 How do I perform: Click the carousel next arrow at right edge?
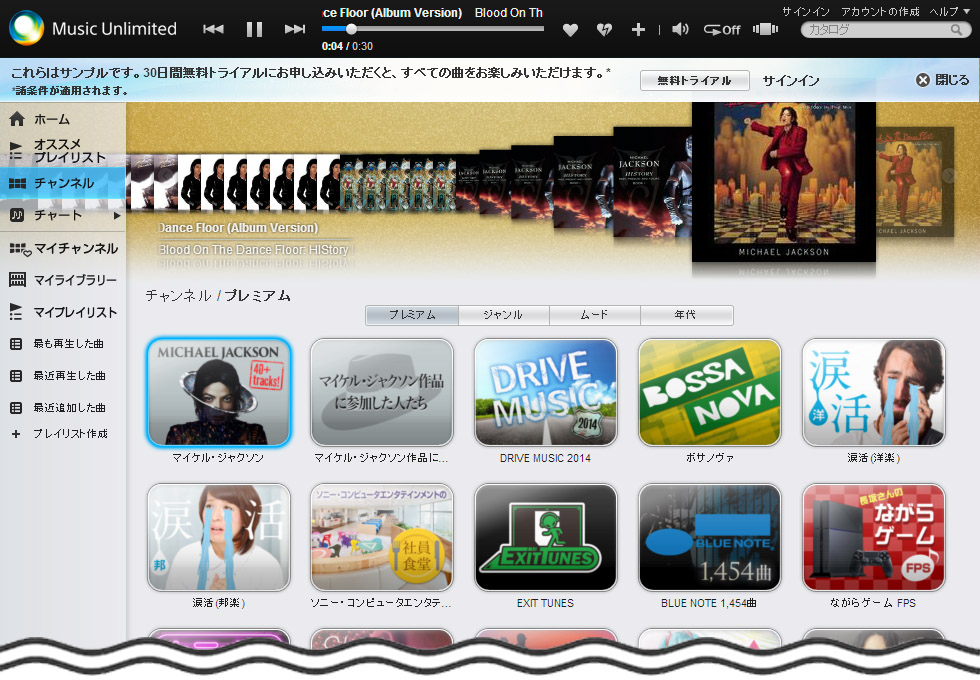[949, 176]
